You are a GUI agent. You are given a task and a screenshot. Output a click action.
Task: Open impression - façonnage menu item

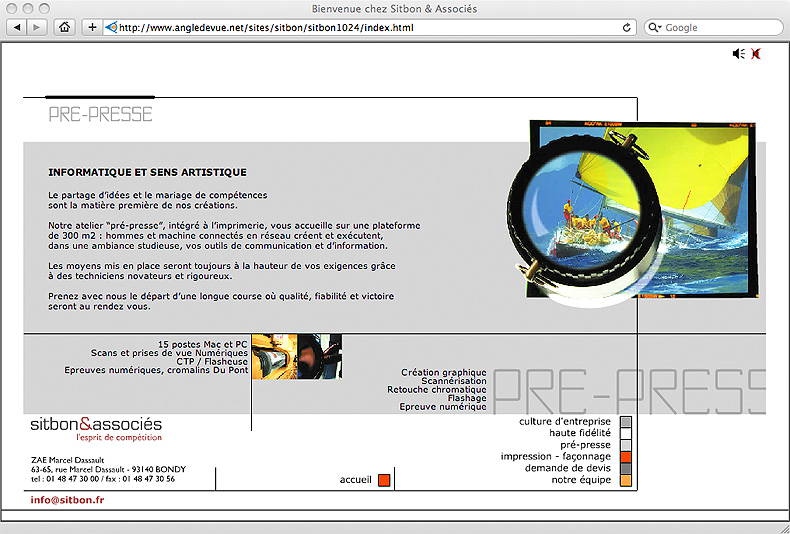[x=555, y=456]
